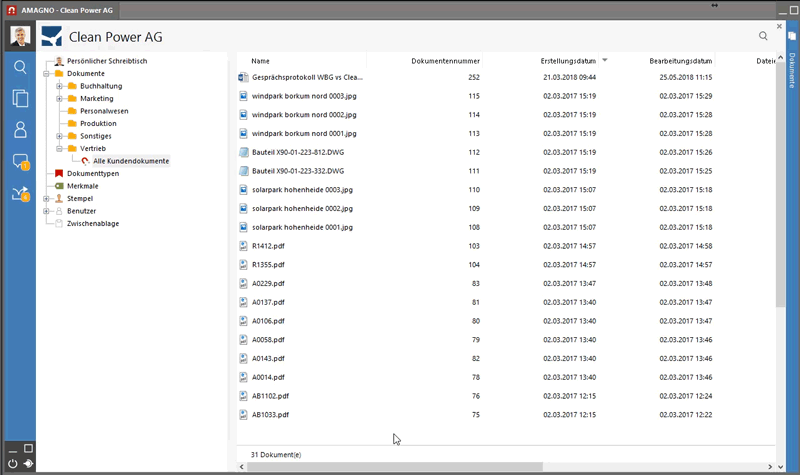Select solarpark hohenheide 0003.jpg
This screenshot has width=800, height=475.
(x=302, y=190)
